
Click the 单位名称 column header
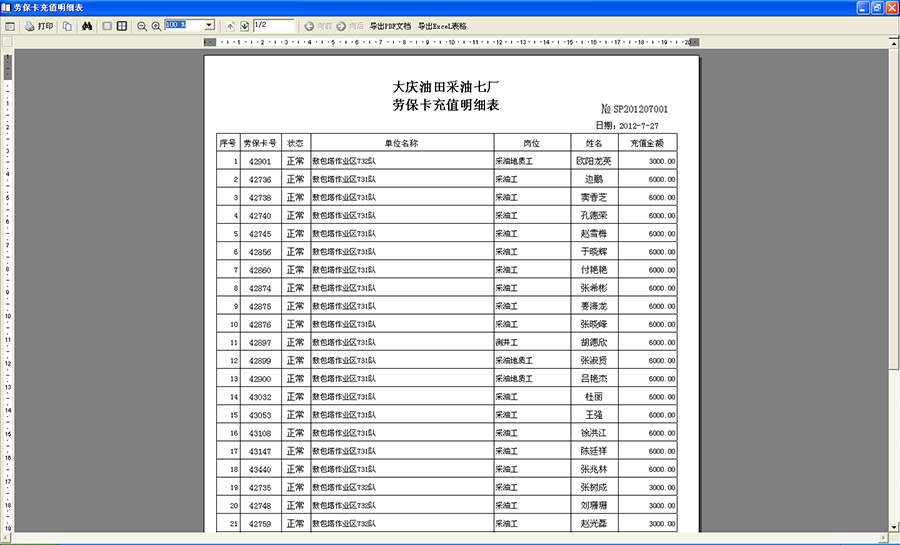[x=402, y=143]
